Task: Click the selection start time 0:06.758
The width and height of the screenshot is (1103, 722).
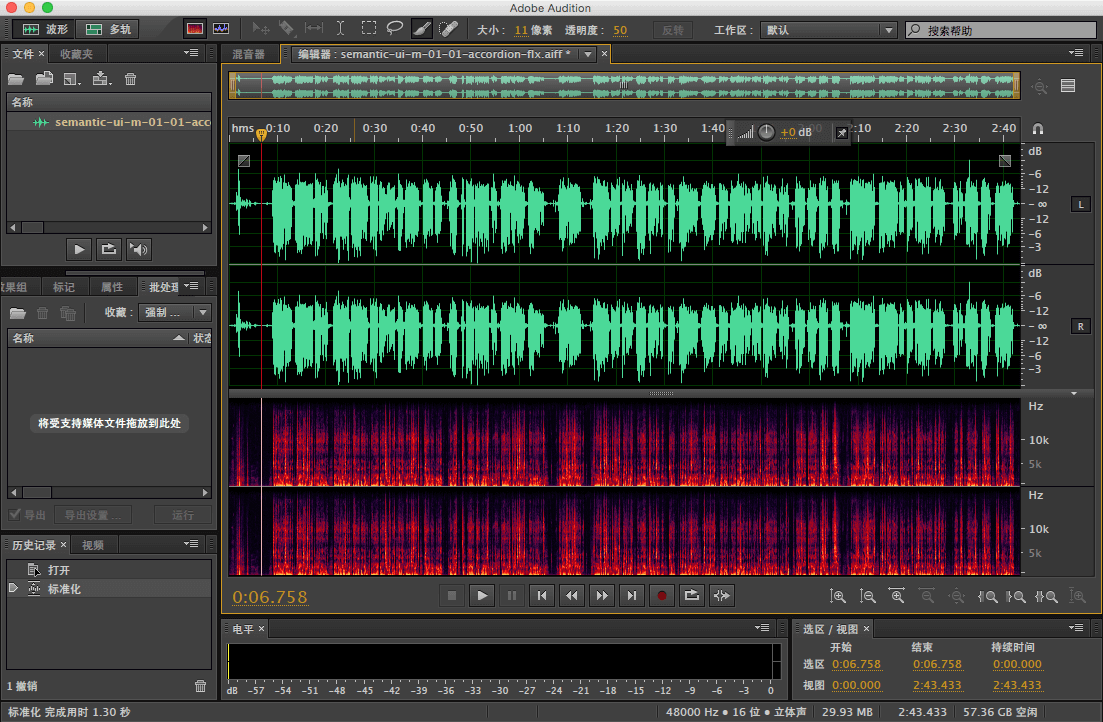Action: [x=856, y=664]
